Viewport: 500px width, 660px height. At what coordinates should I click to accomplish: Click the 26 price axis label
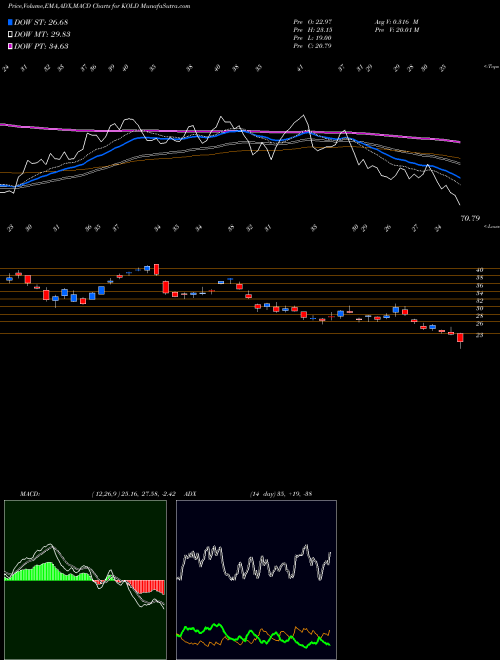click(x=479, y=324)
